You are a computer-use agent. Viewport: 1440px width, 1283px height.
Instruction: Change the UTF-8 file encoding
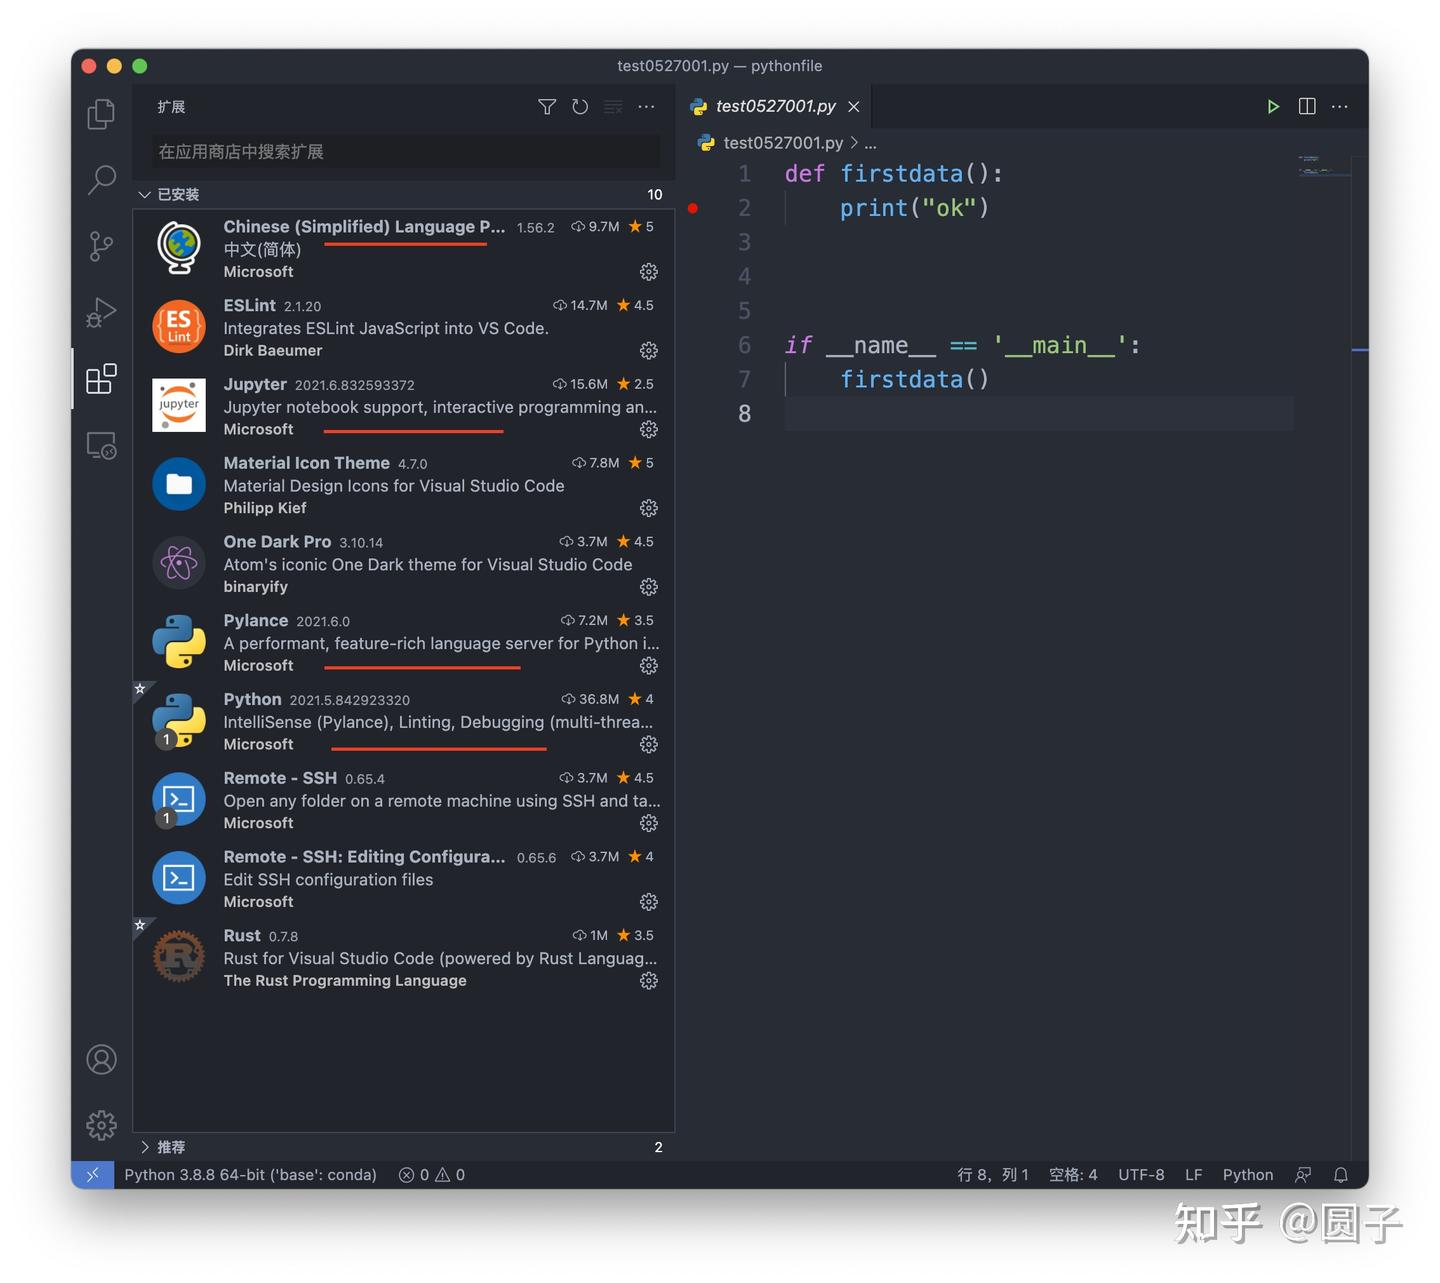click(1141, 1174)
